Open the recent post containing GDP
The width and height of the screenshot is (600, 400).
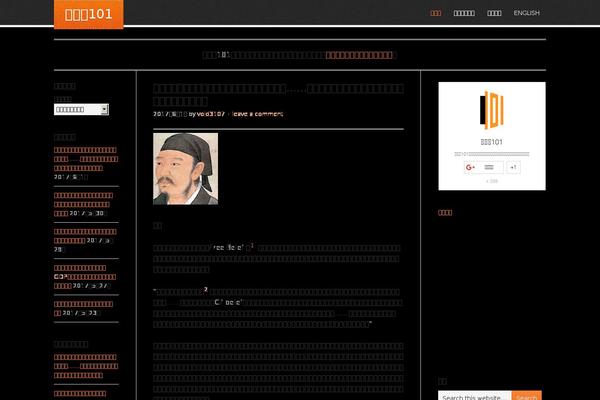[x=85, y=277]
